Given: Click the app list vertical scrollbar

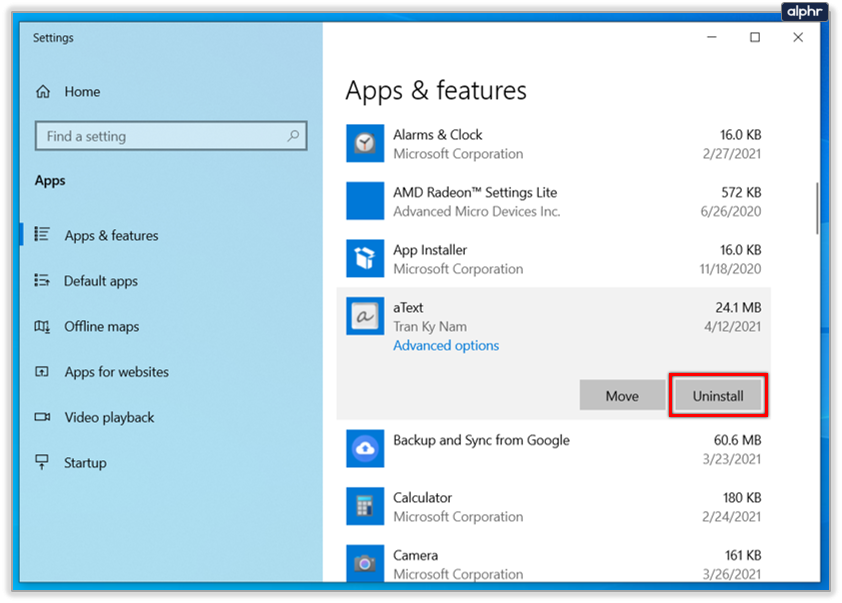Looking at the screenshot, I should click(817, 208).
